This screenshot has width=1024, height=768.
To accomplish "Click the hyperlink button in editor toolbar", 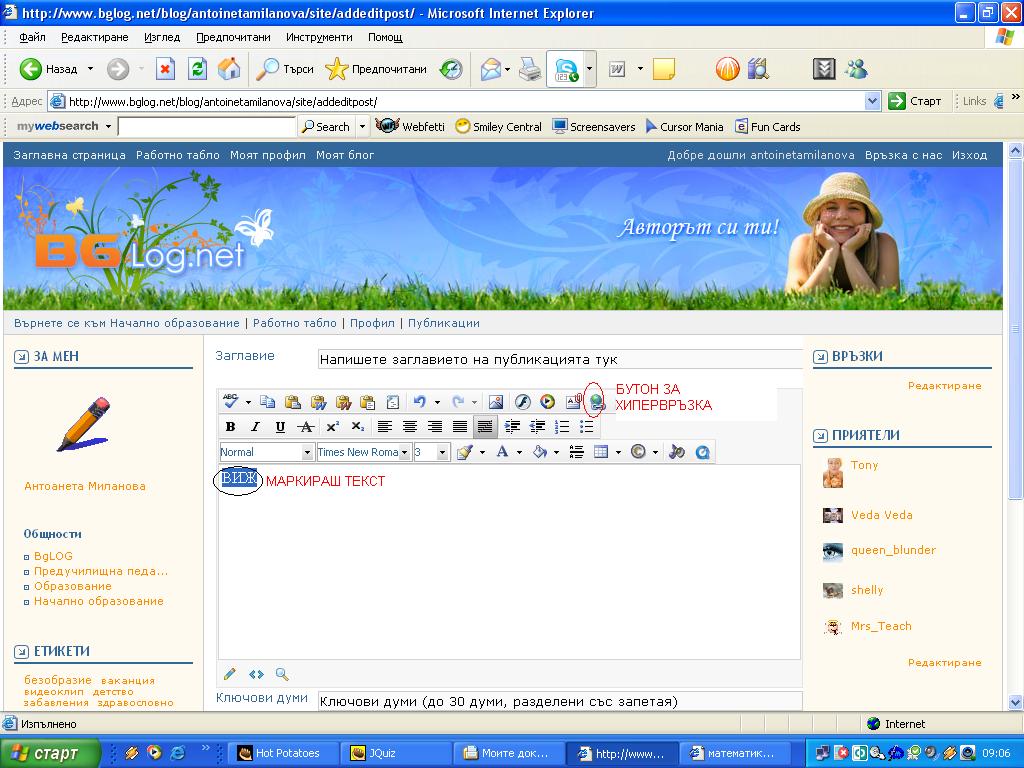I will click(x=596, y=402).
